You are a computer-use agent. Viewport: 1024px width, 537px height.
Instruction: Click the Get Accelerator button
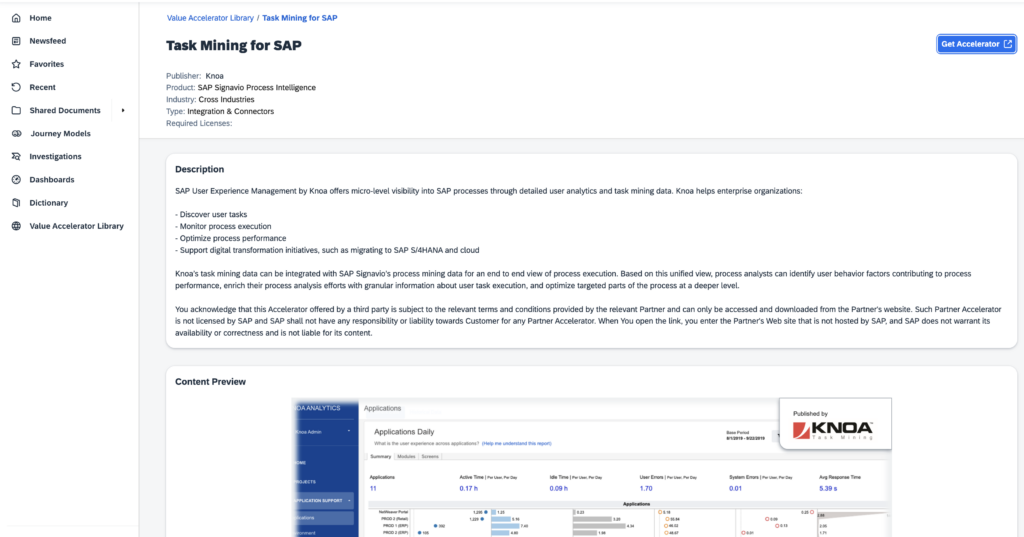pos(976,44)
